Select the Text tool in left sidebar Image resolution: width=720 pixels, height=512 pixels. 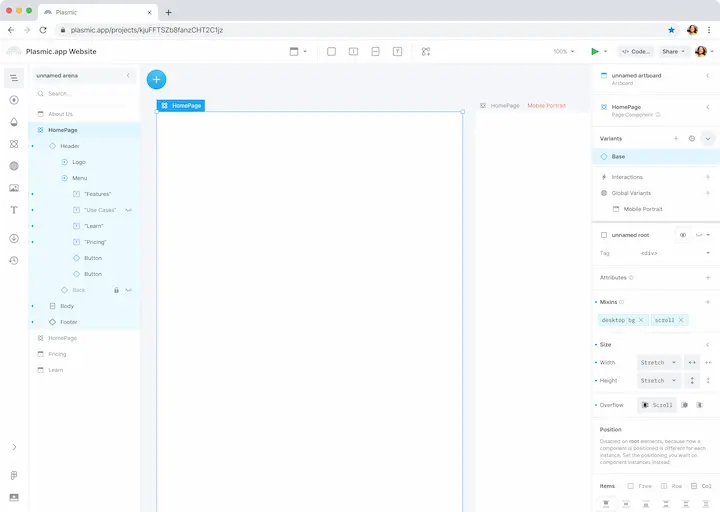14,210
